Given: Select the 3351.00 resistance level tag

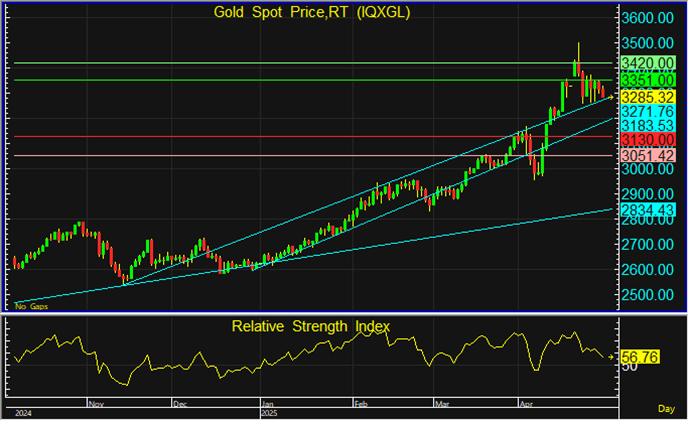Looking at the screenshot, I should coord(647,80).
